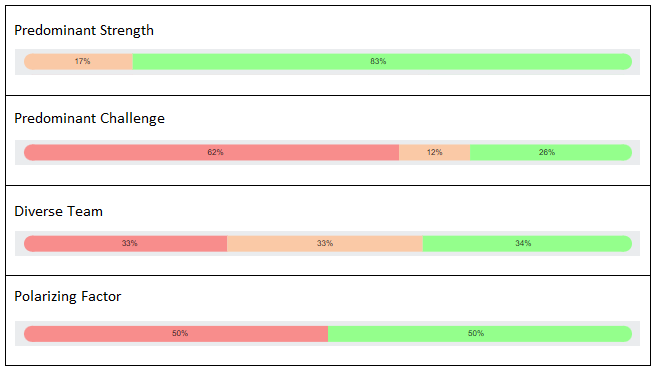Click the 26% green segment in Predominant Challenge
656x369 pixels.
[x=551, y=152]
